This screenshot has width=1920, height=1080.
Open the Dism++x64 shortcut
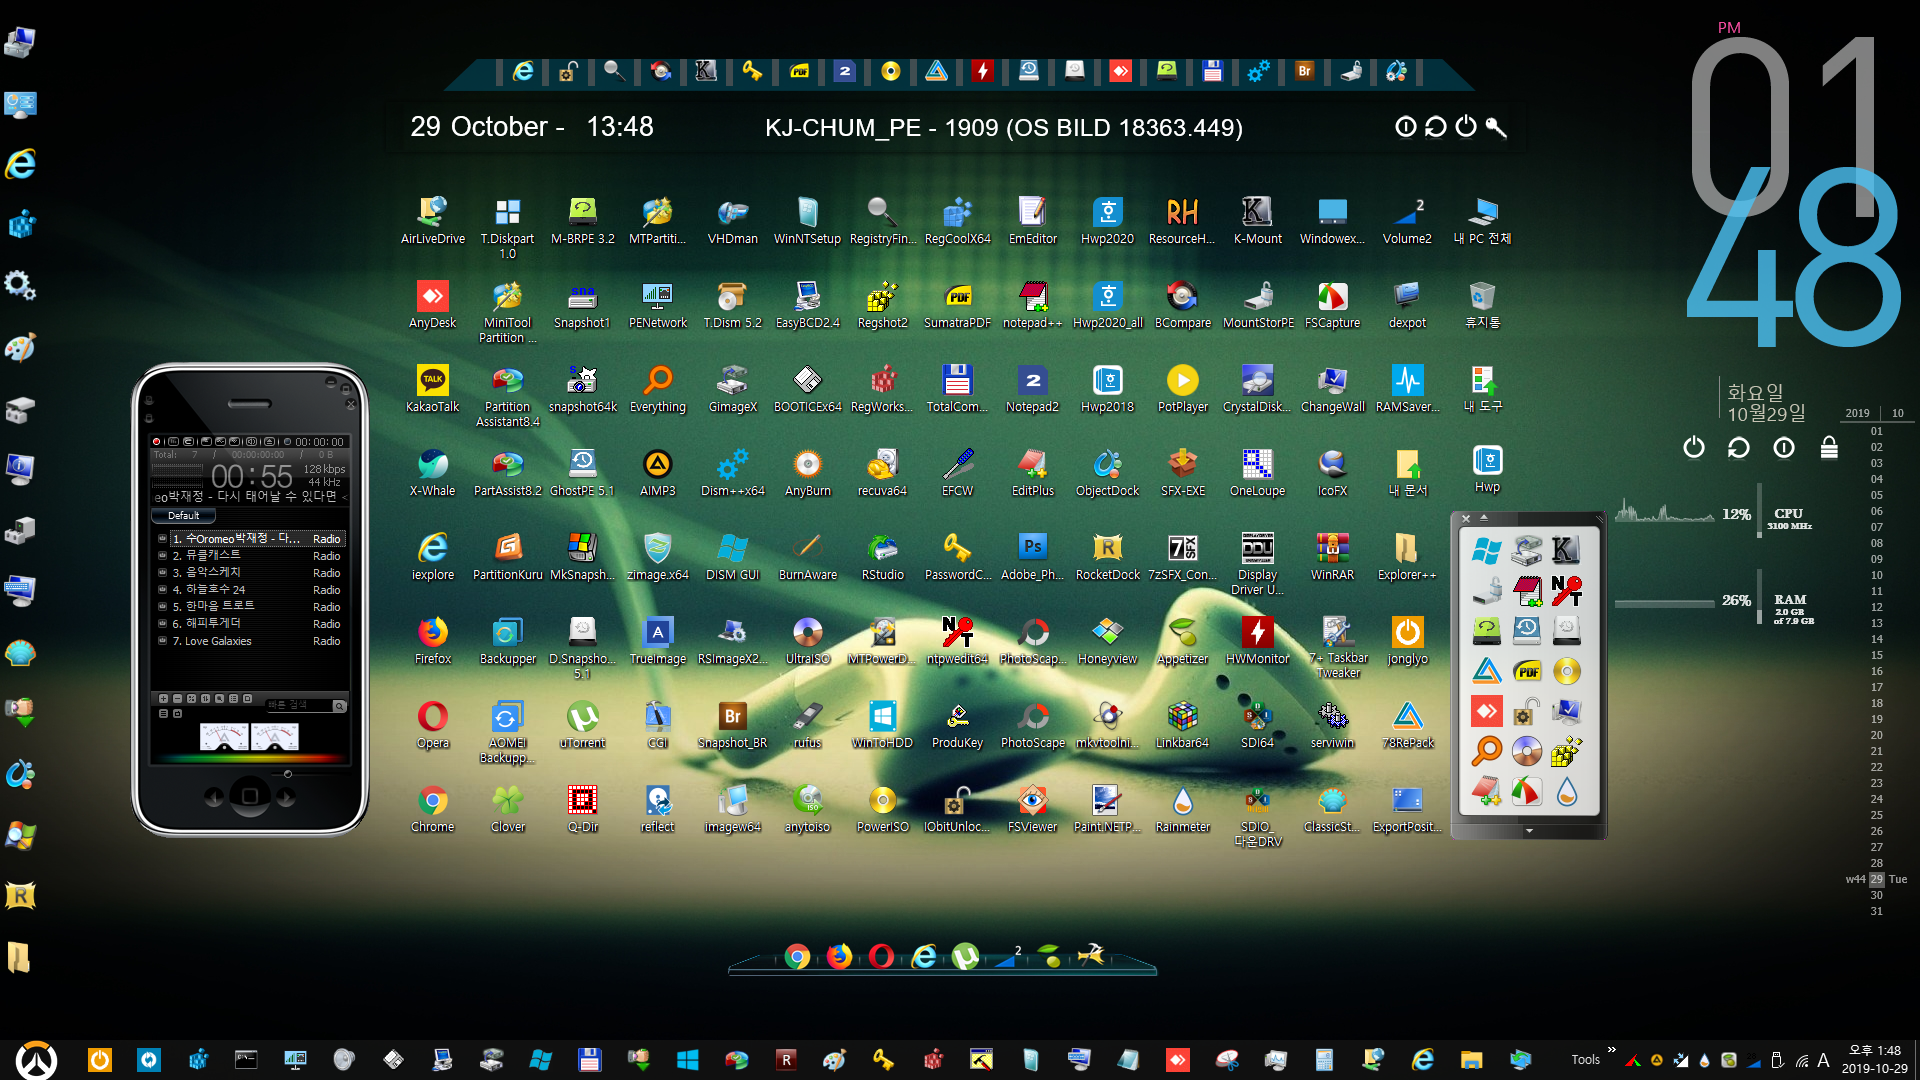(x=732, y=473)
